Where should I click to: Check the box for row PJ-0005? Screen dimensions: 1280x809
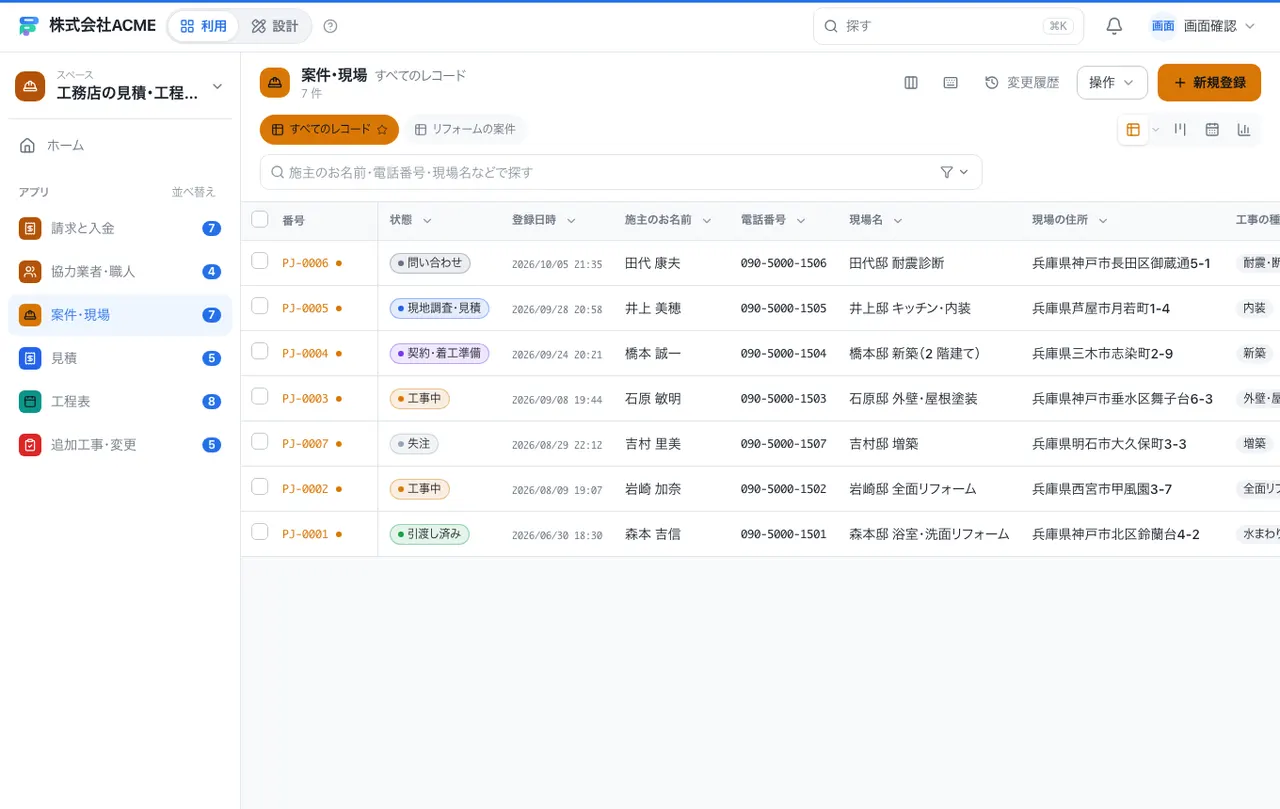pyautogui.click(x=260, y=306)
